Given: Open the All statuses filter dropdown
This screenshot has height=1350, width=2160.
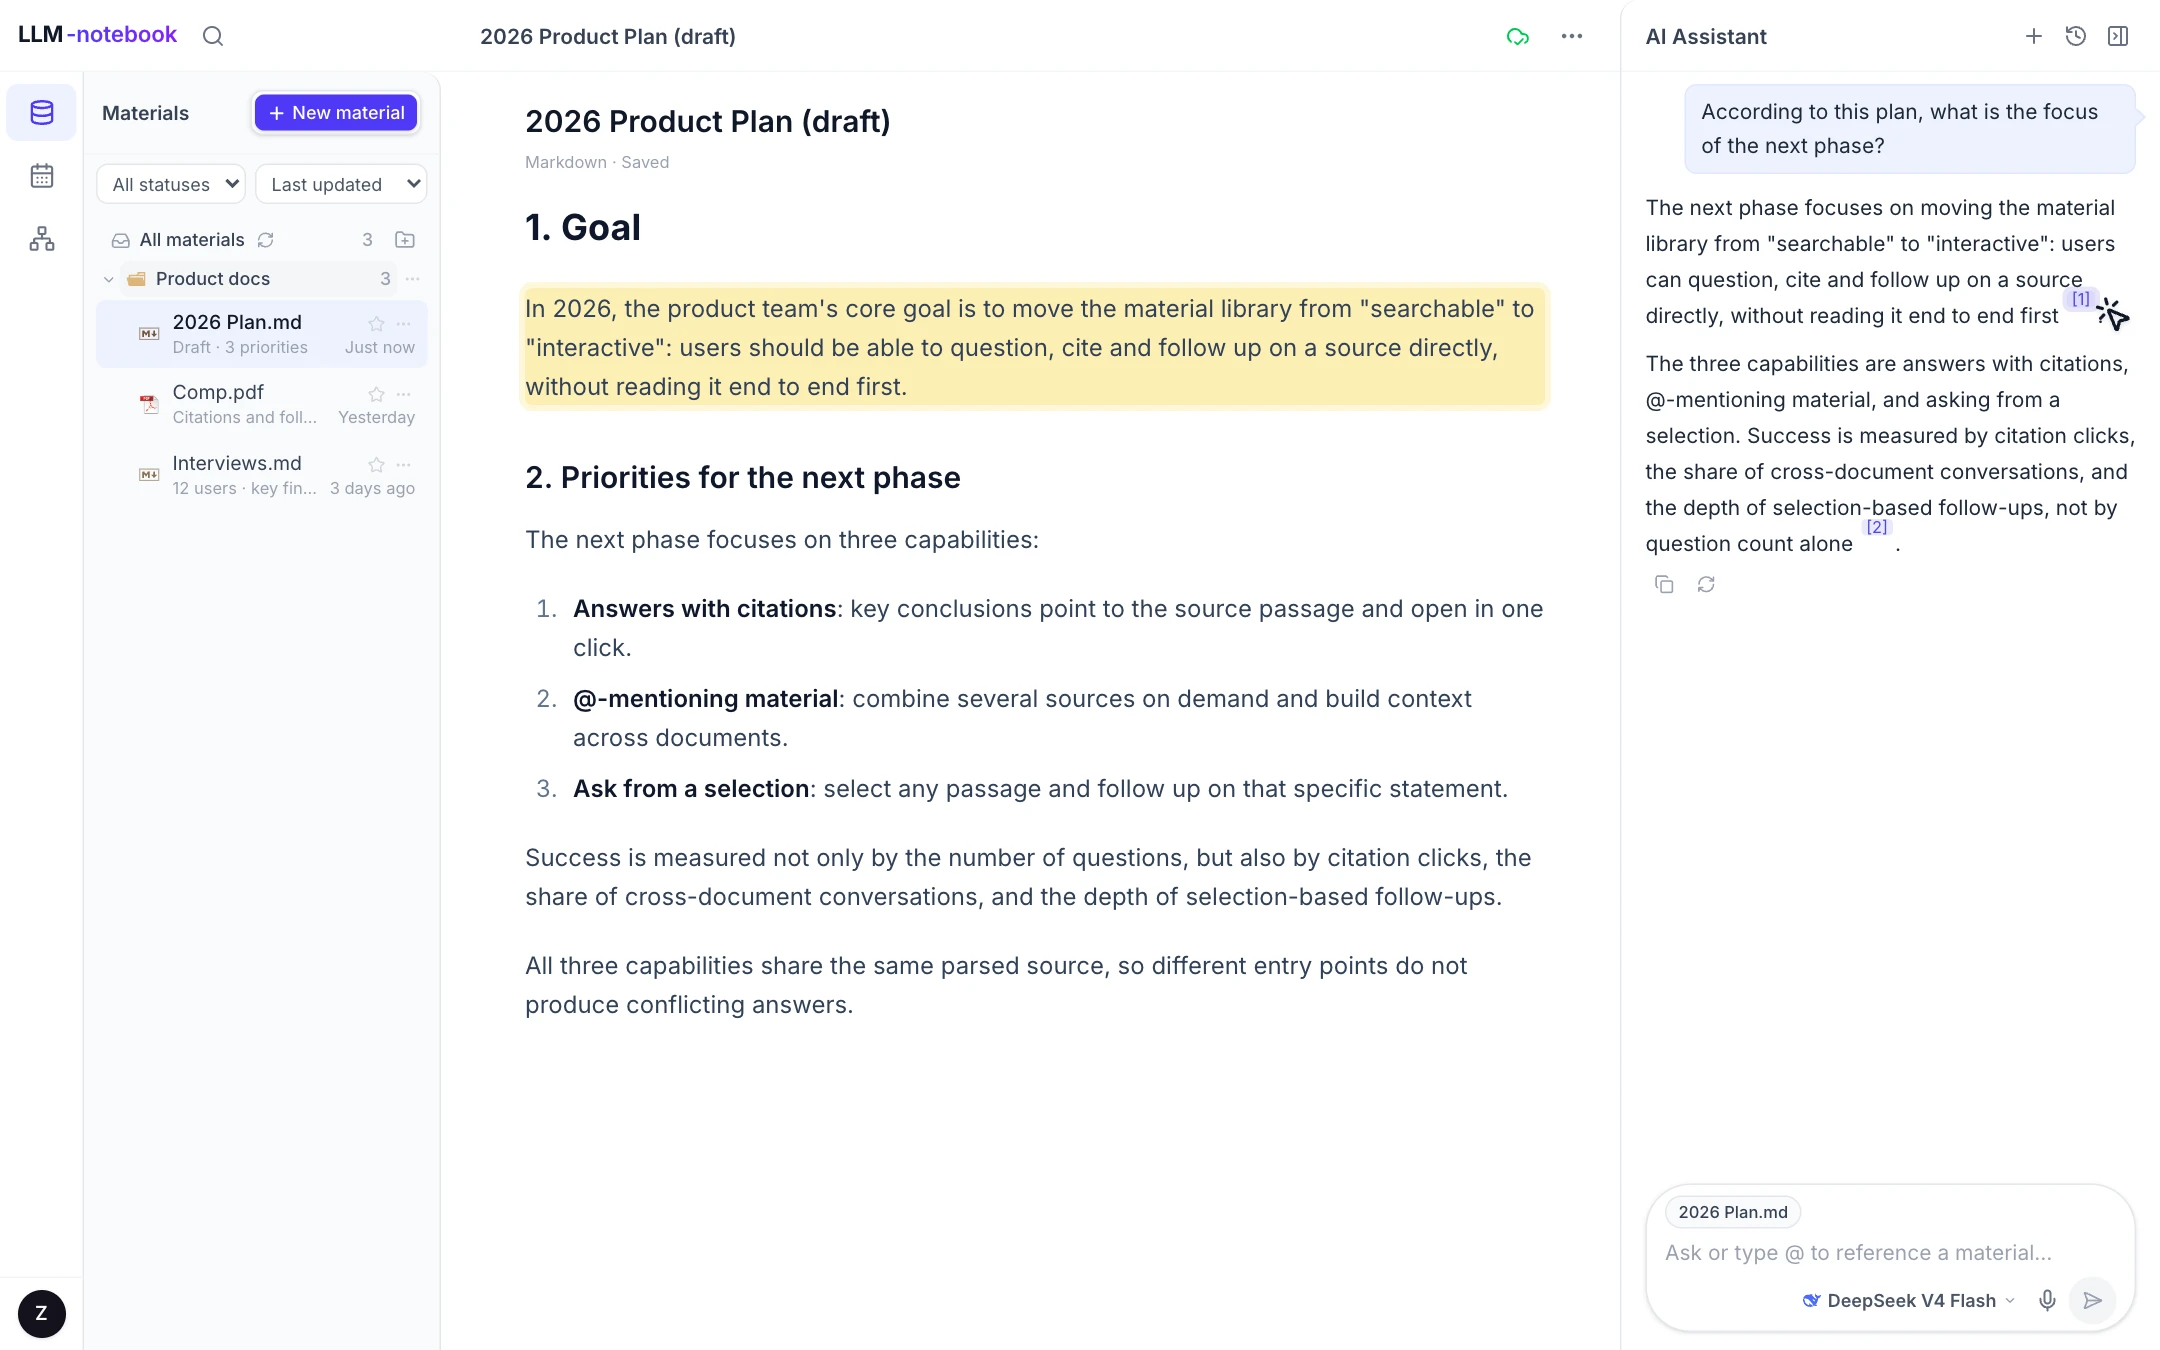Looking at the screenshot, I should click(x=171, y=184).
